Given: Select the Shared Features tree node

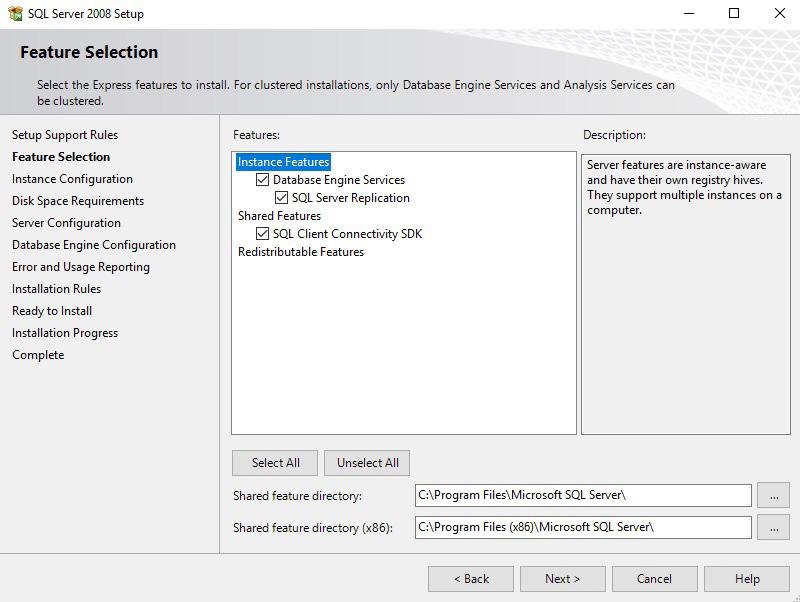Looking at the screenshot, I should (x=279, y=216).
